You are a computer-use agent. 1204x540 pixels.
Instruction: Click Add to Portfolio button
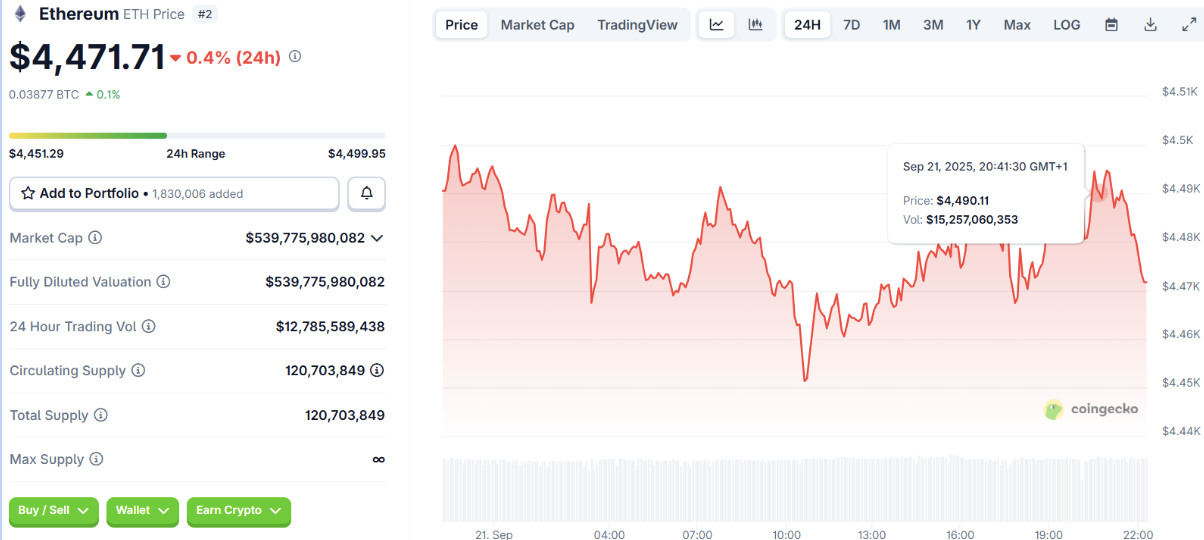pos(174,193)
